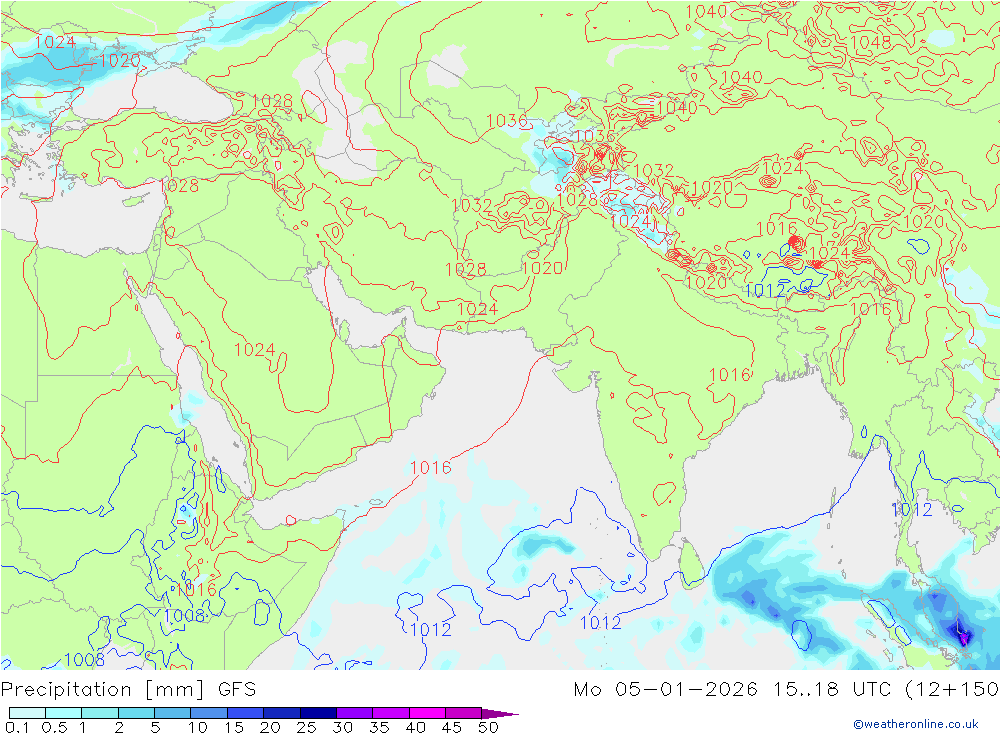Viewport: 1000px width, 733px height.
Task: Click the magenta swatch between 40 and 45
Action: point(427,713)
